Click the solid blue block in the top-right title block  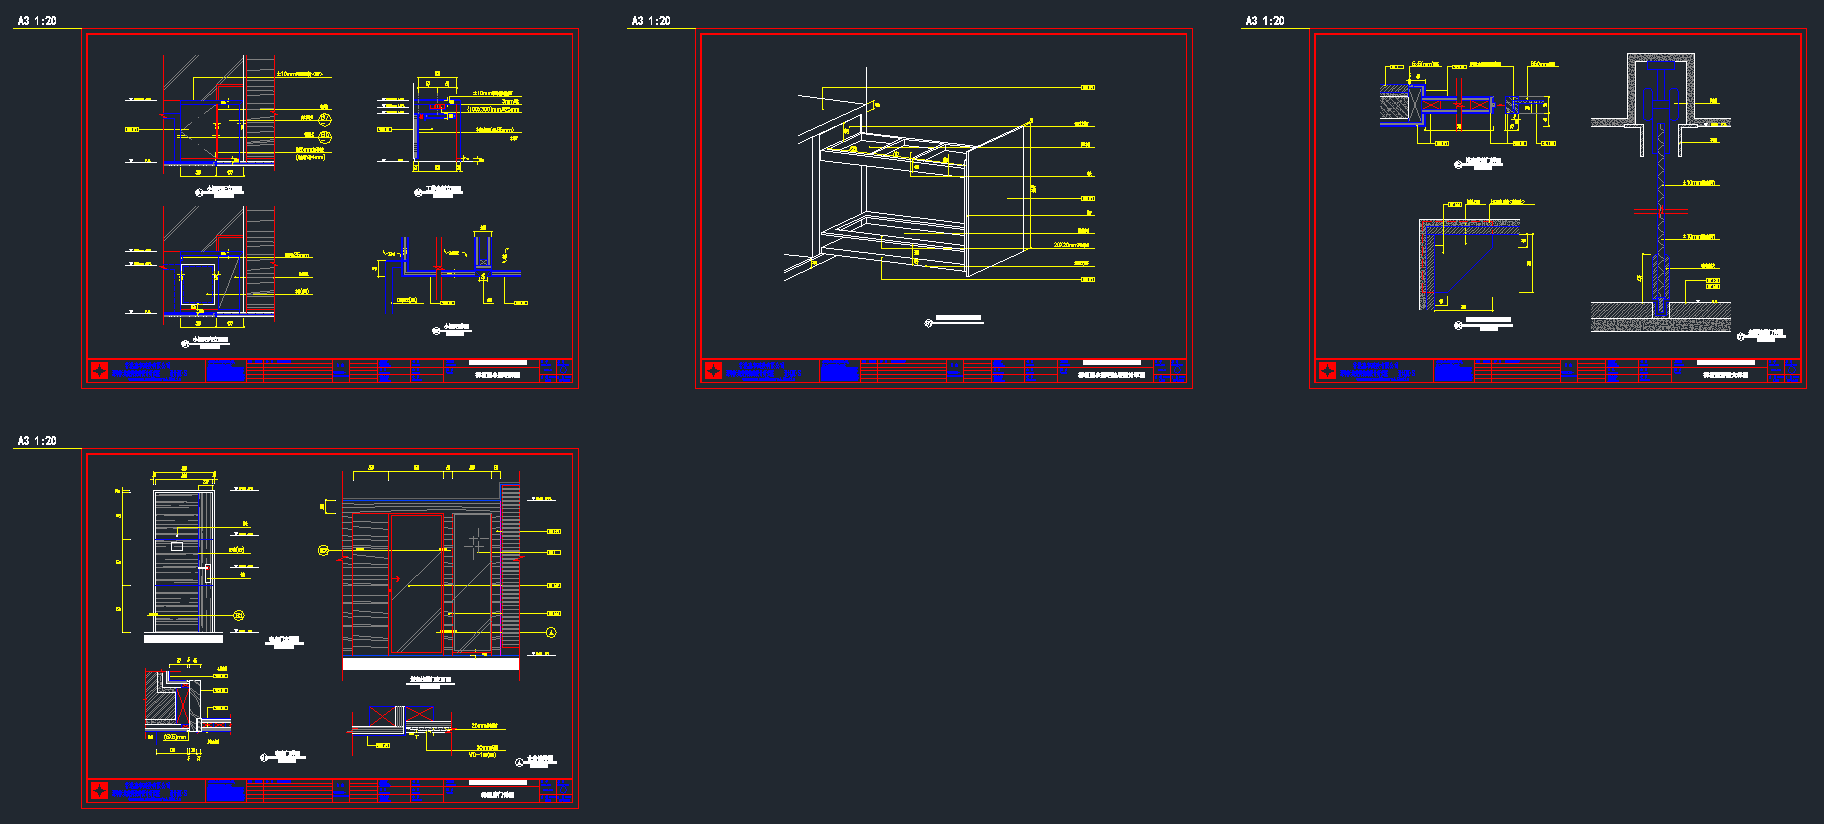click(x=1454, y=371)
